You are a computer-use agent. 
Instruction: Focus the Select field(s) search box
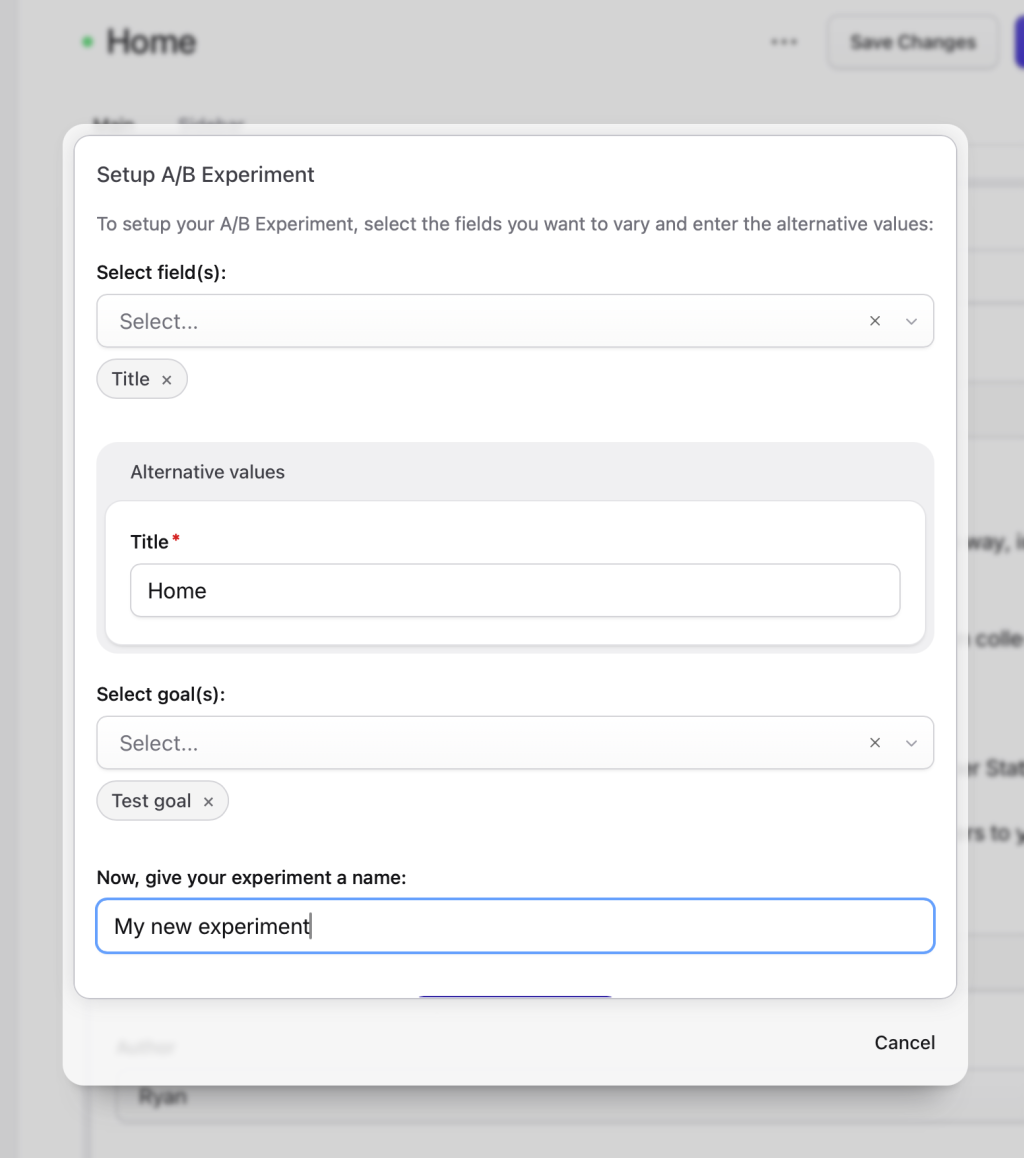tap(480, 321)
